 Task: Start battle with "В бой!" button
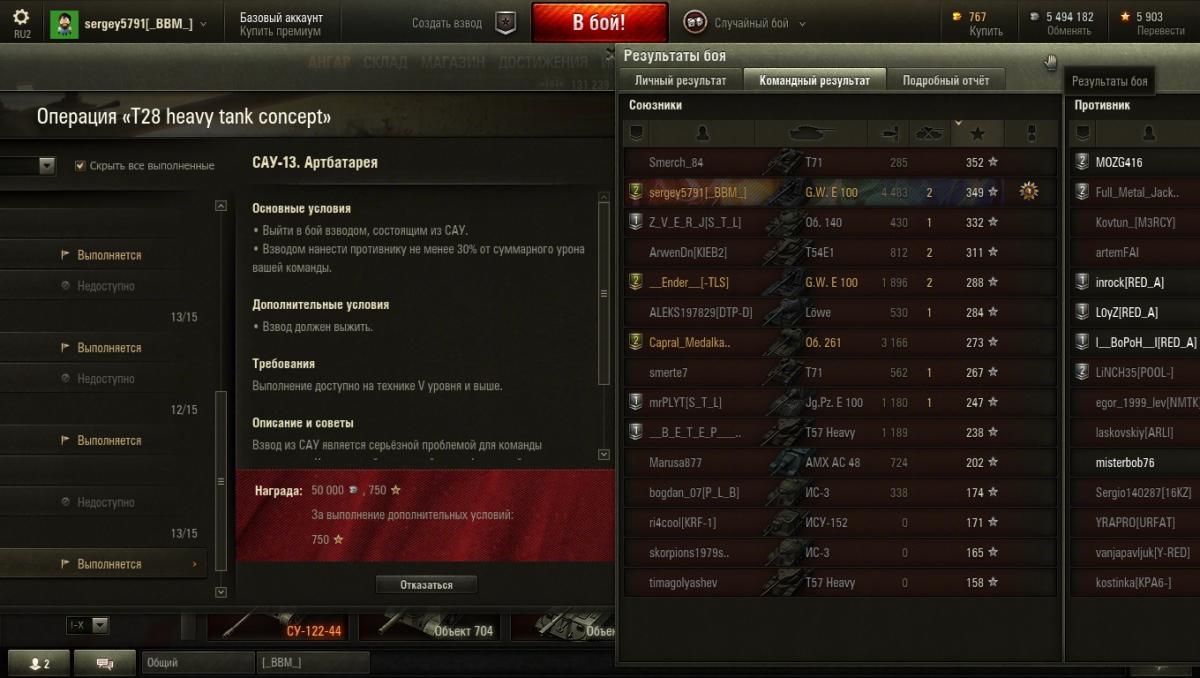[599, 23]
